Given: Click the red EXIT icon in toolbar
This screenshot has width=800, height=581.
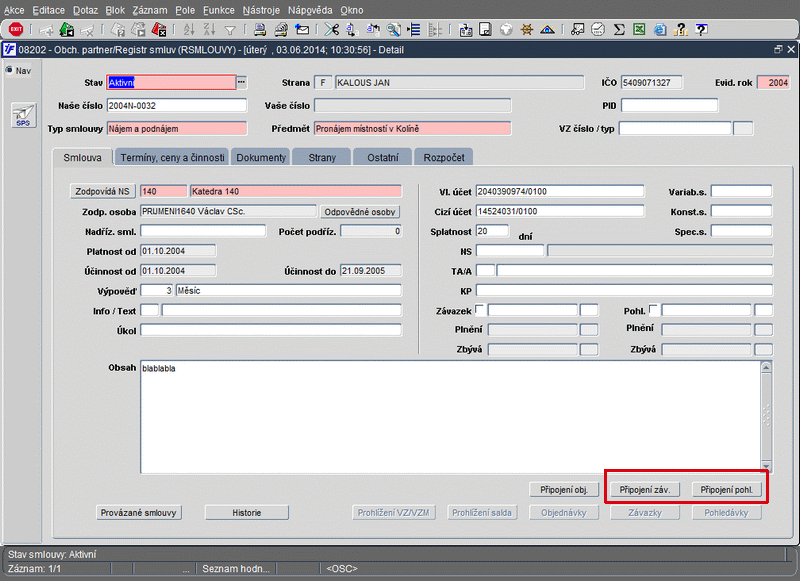Looking at the screenshot, I should [x=16, y=30].
